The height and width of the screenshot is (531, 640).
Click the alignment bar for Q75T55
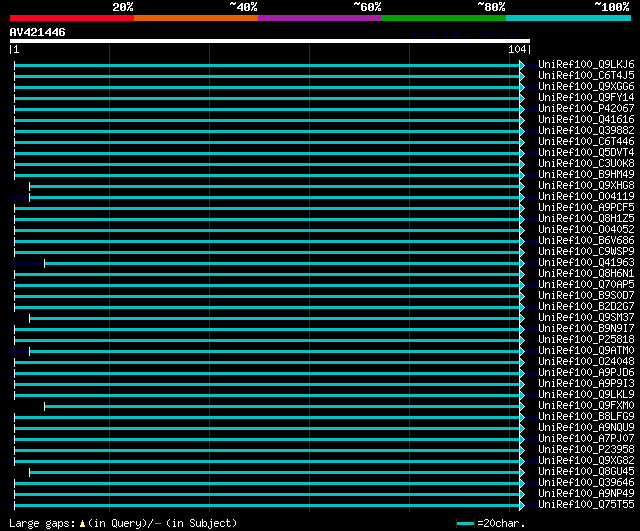pyautogui.click(x=269, y=506)
